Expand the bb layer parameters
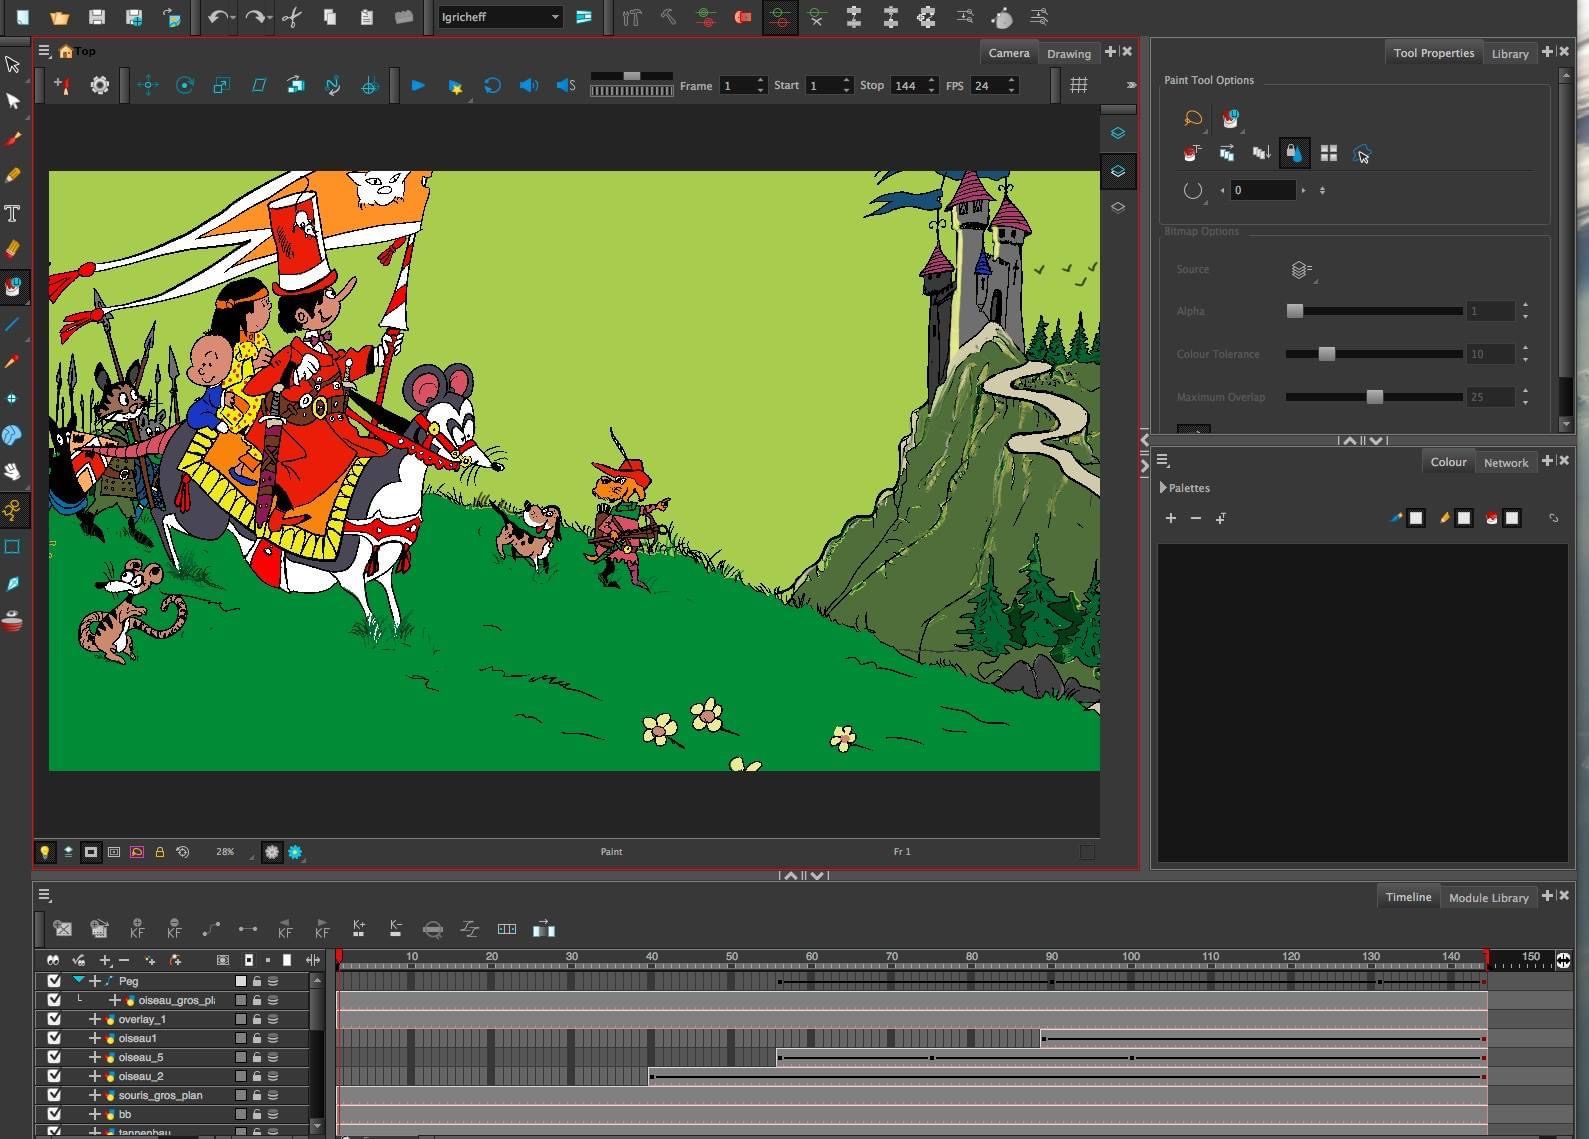 coord(95,1114)
